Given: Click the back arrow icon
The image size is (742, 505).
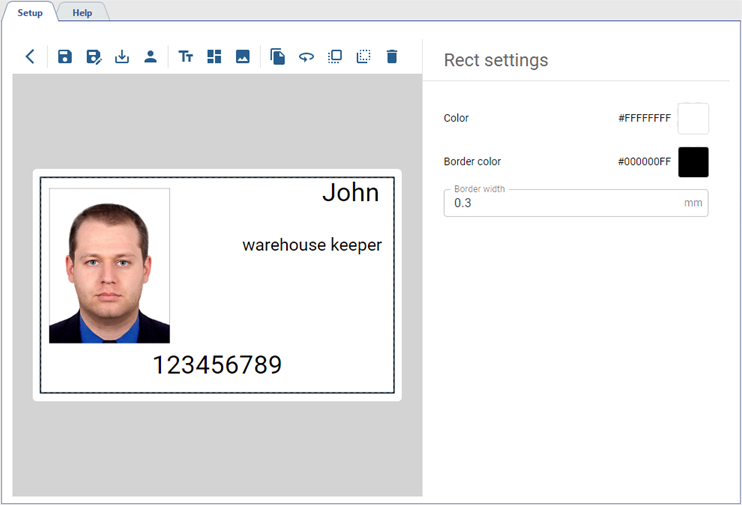Looking at the screenshot, I should pyautogui.click(x=30, y=57).
